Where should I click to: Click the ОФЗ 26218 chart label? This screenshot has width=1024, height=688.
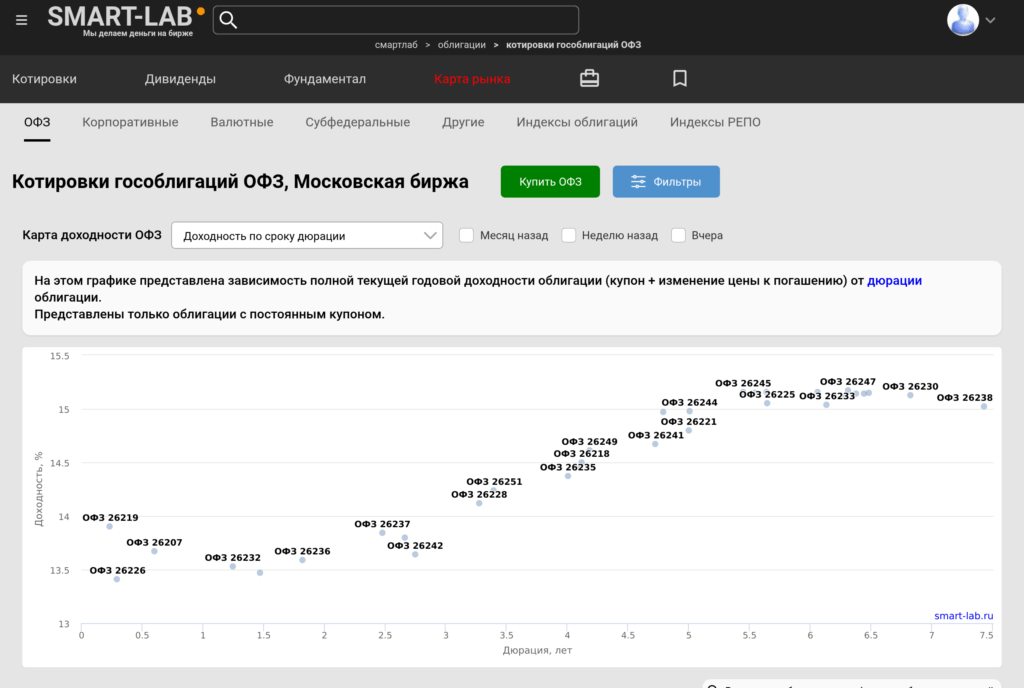pos(581,454)
